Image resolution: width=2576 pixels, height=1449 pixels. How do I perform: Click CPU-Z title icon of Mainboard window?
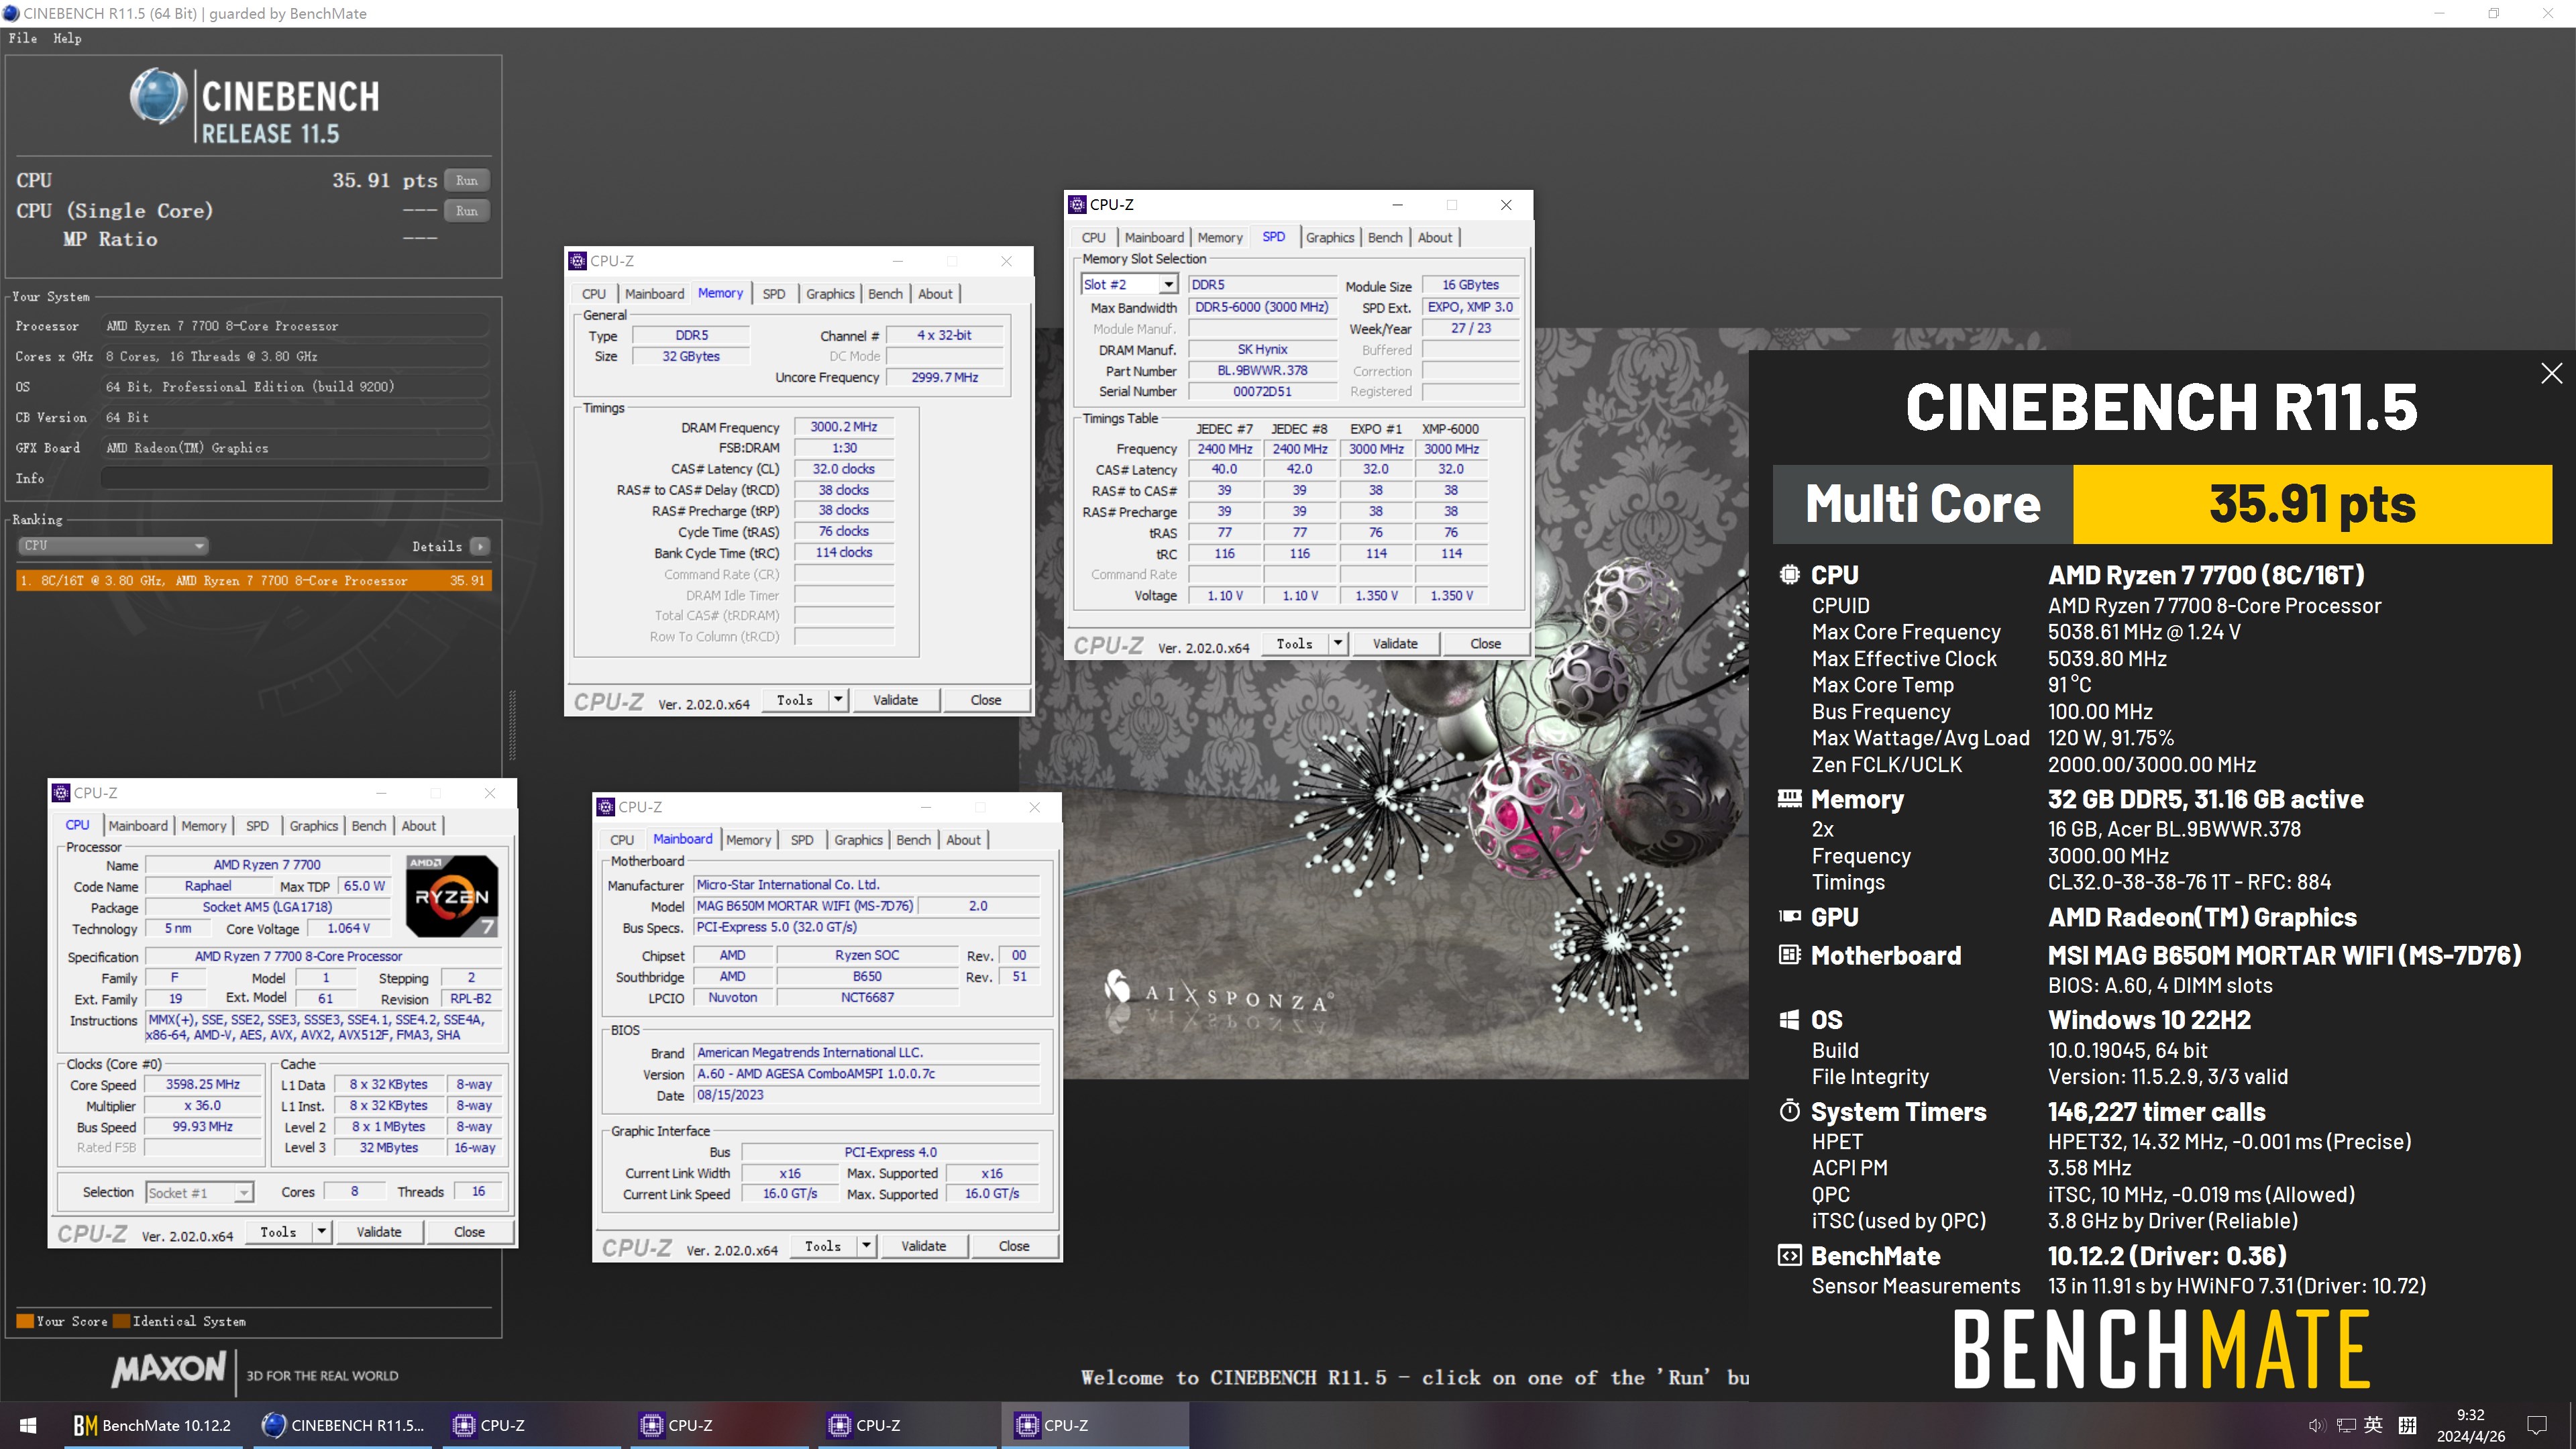coord(605,807)
